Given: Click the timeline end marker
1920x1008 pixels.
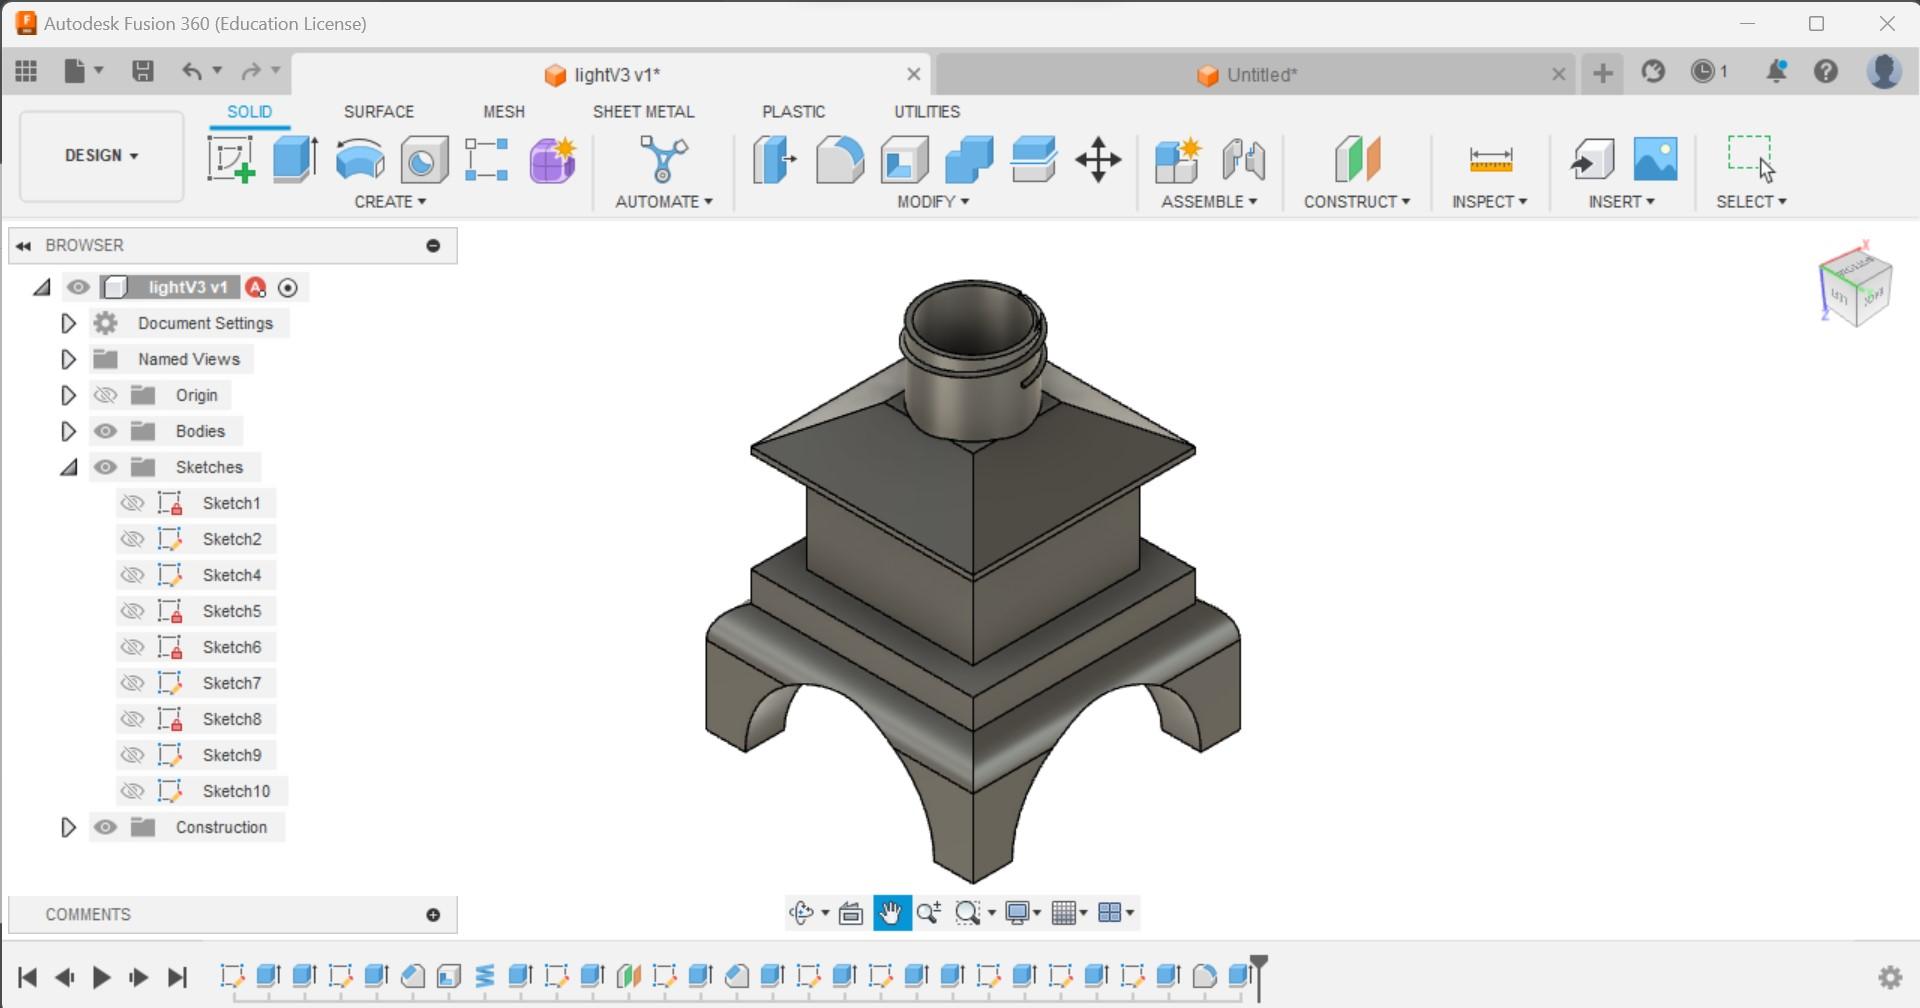Looking at the screenshot, I should (x=1259, y=976).
